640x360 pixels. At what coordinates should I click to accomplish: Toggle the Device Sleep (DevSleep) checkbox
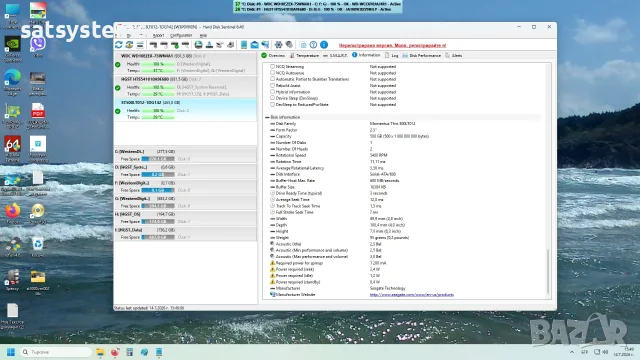point(272,98)
